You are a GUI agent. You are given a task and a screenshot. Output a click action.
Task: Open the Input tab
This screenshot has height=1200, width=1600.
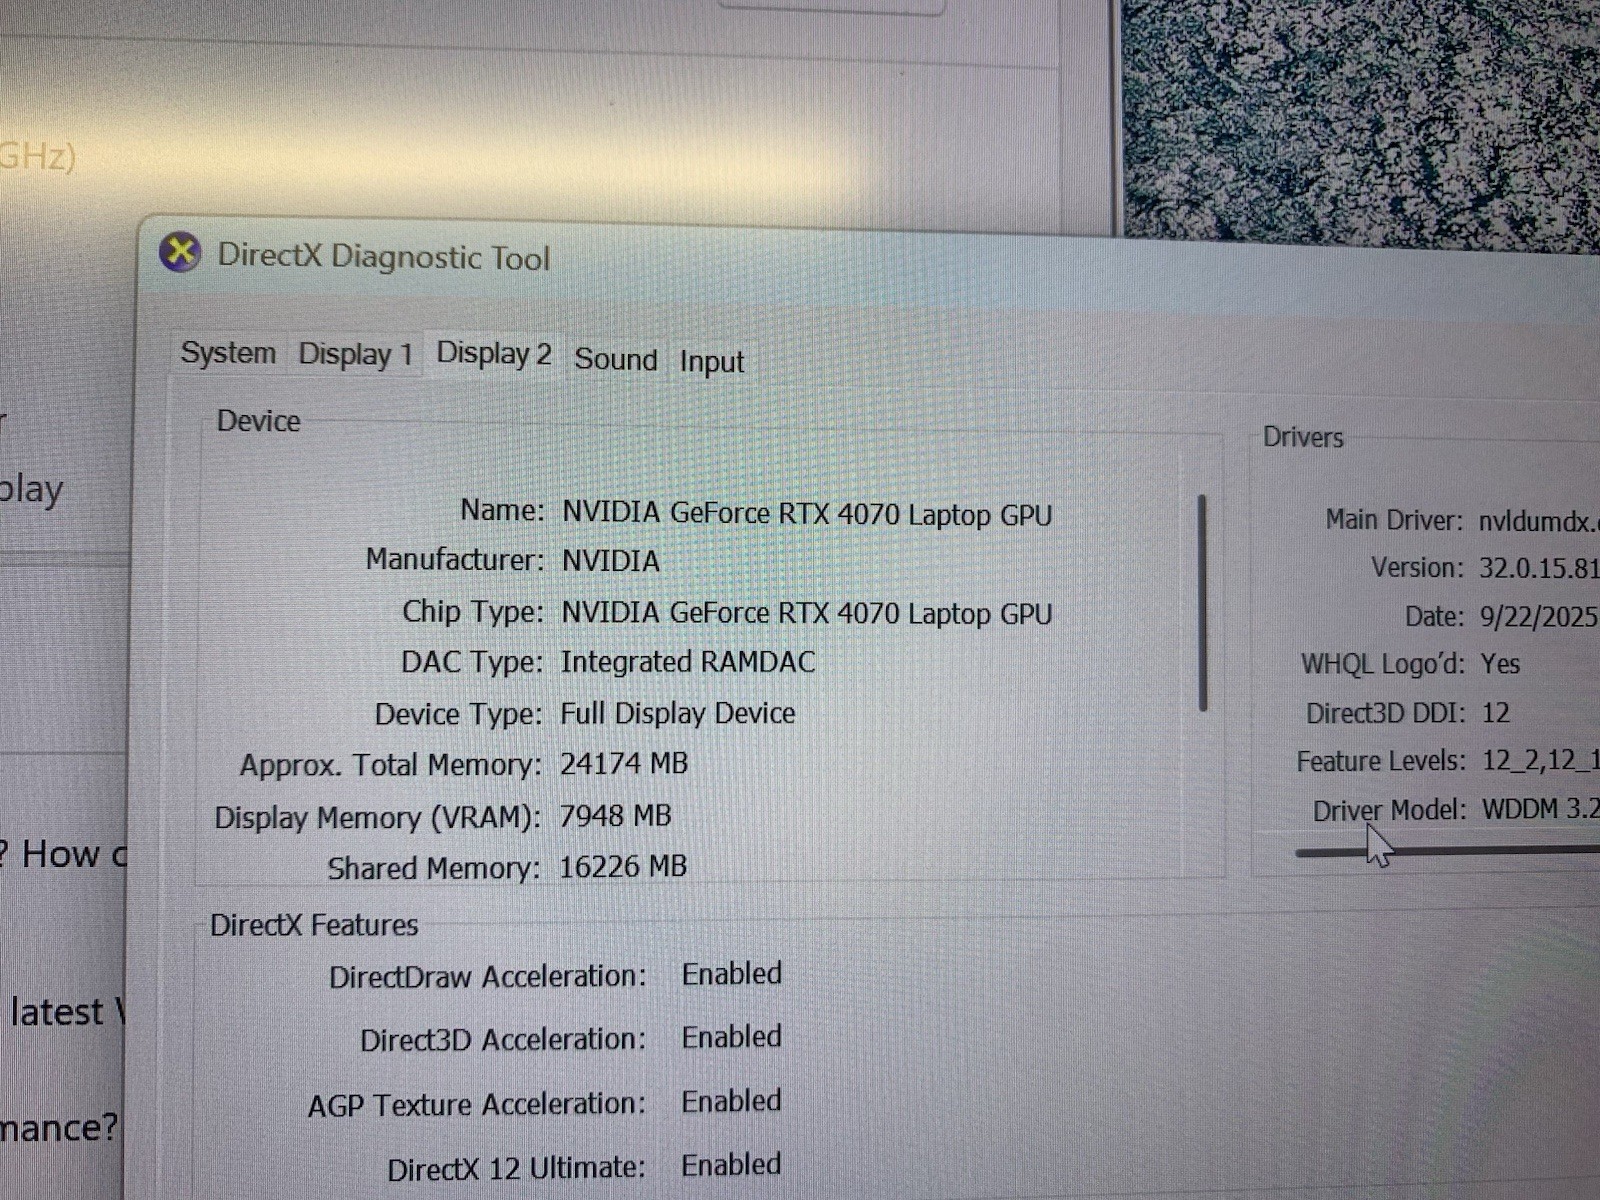pyautogui.click(x=712, y=361)
